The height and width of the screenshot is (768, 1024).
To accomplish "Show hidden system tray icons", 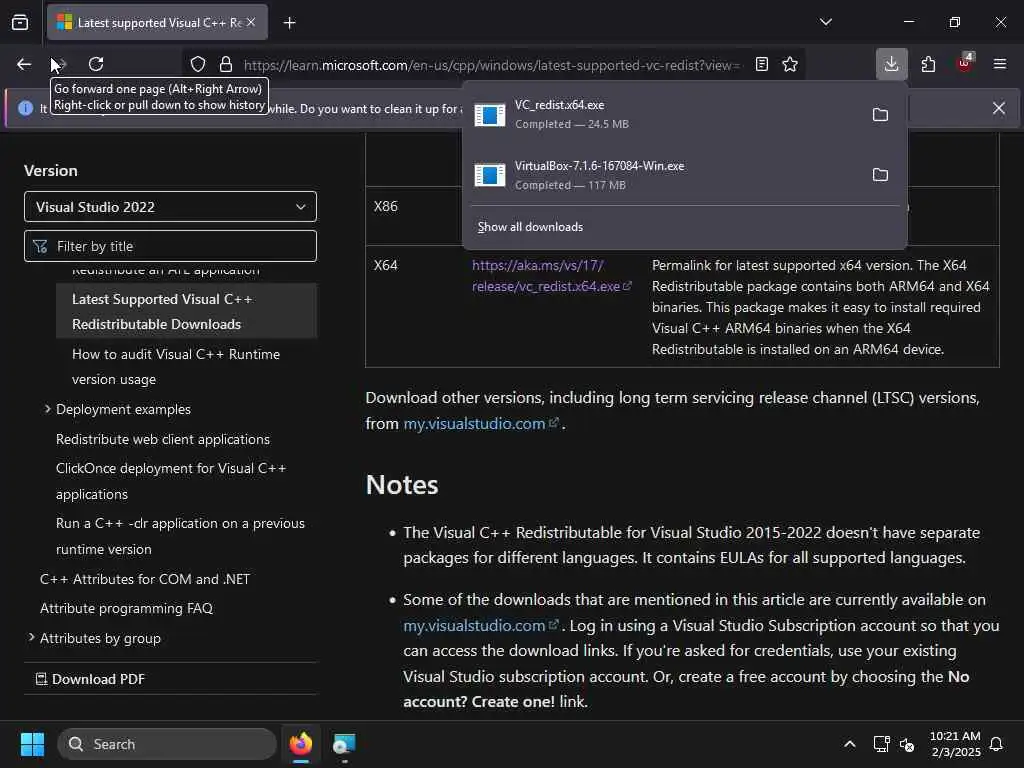I will (850, 744).
